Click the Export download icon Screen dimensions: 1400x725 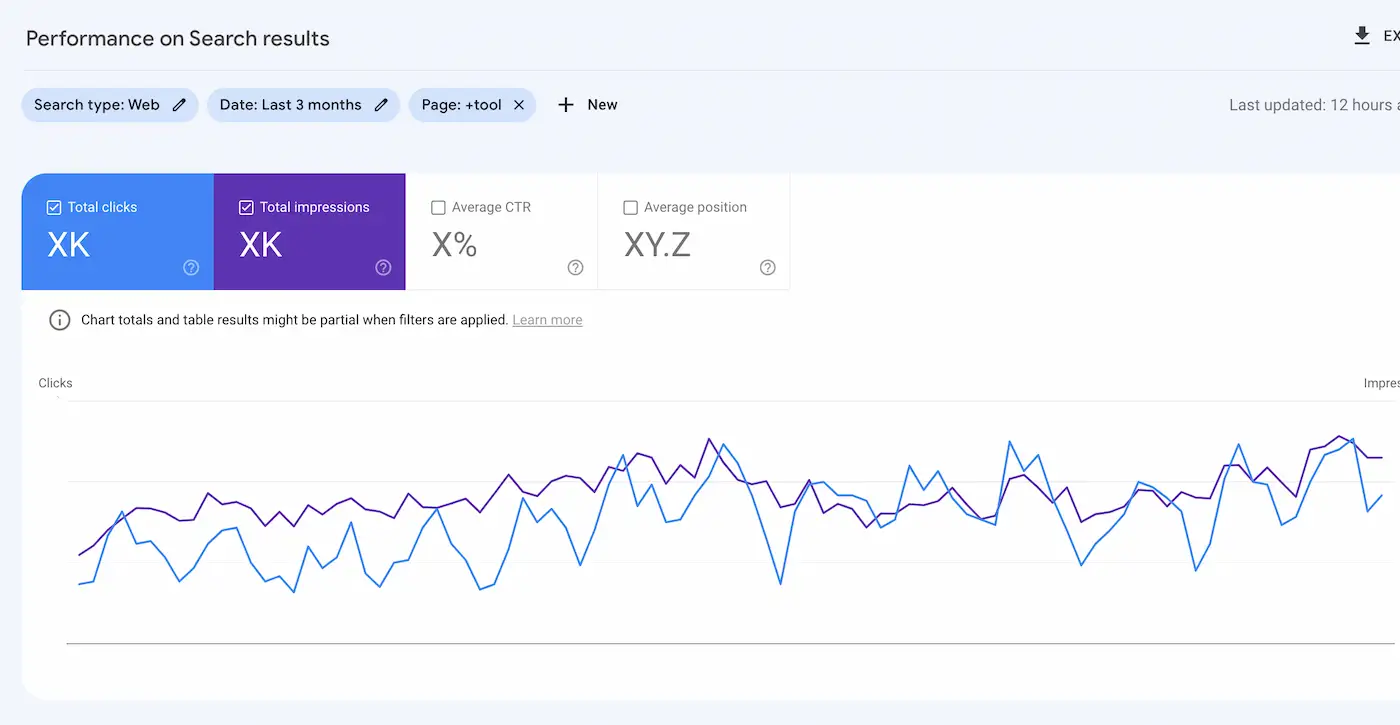1362,35
